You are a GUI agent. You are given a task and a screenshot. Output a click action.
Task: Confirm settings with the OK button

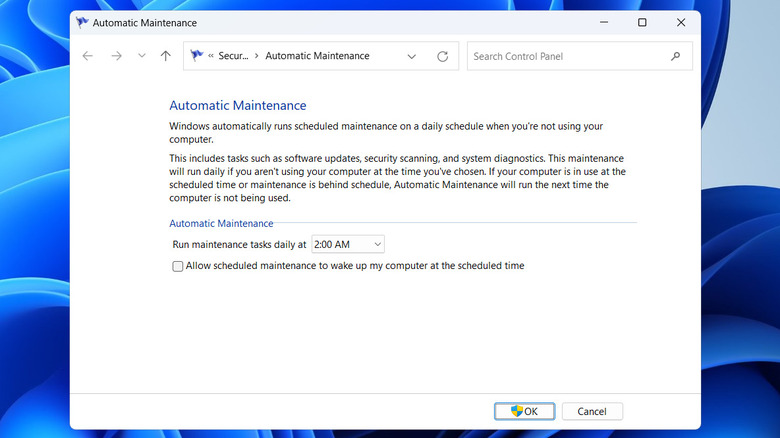pyautogui.click(x=524, y=411)
